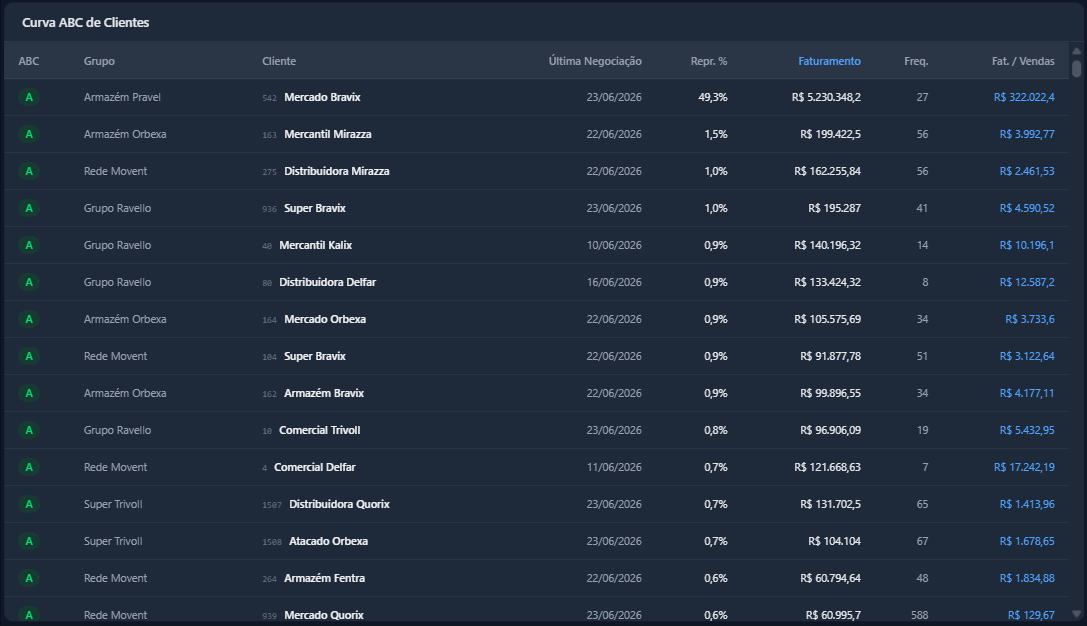This screenshot has height=626, width=1087.
Task: Sort by the Fat. / Vendas header
Action: pyautogui.click(x=1023, y=61)
